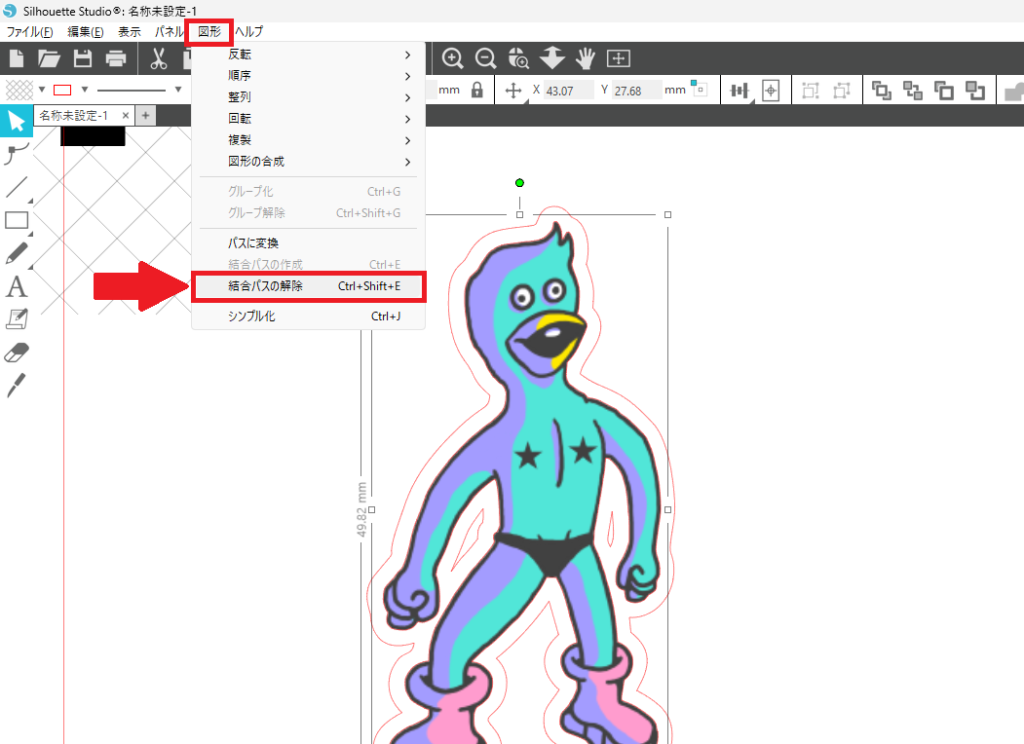Click the zoom in magnifier icon
The image size is (1024, 744).
(452, 58)
